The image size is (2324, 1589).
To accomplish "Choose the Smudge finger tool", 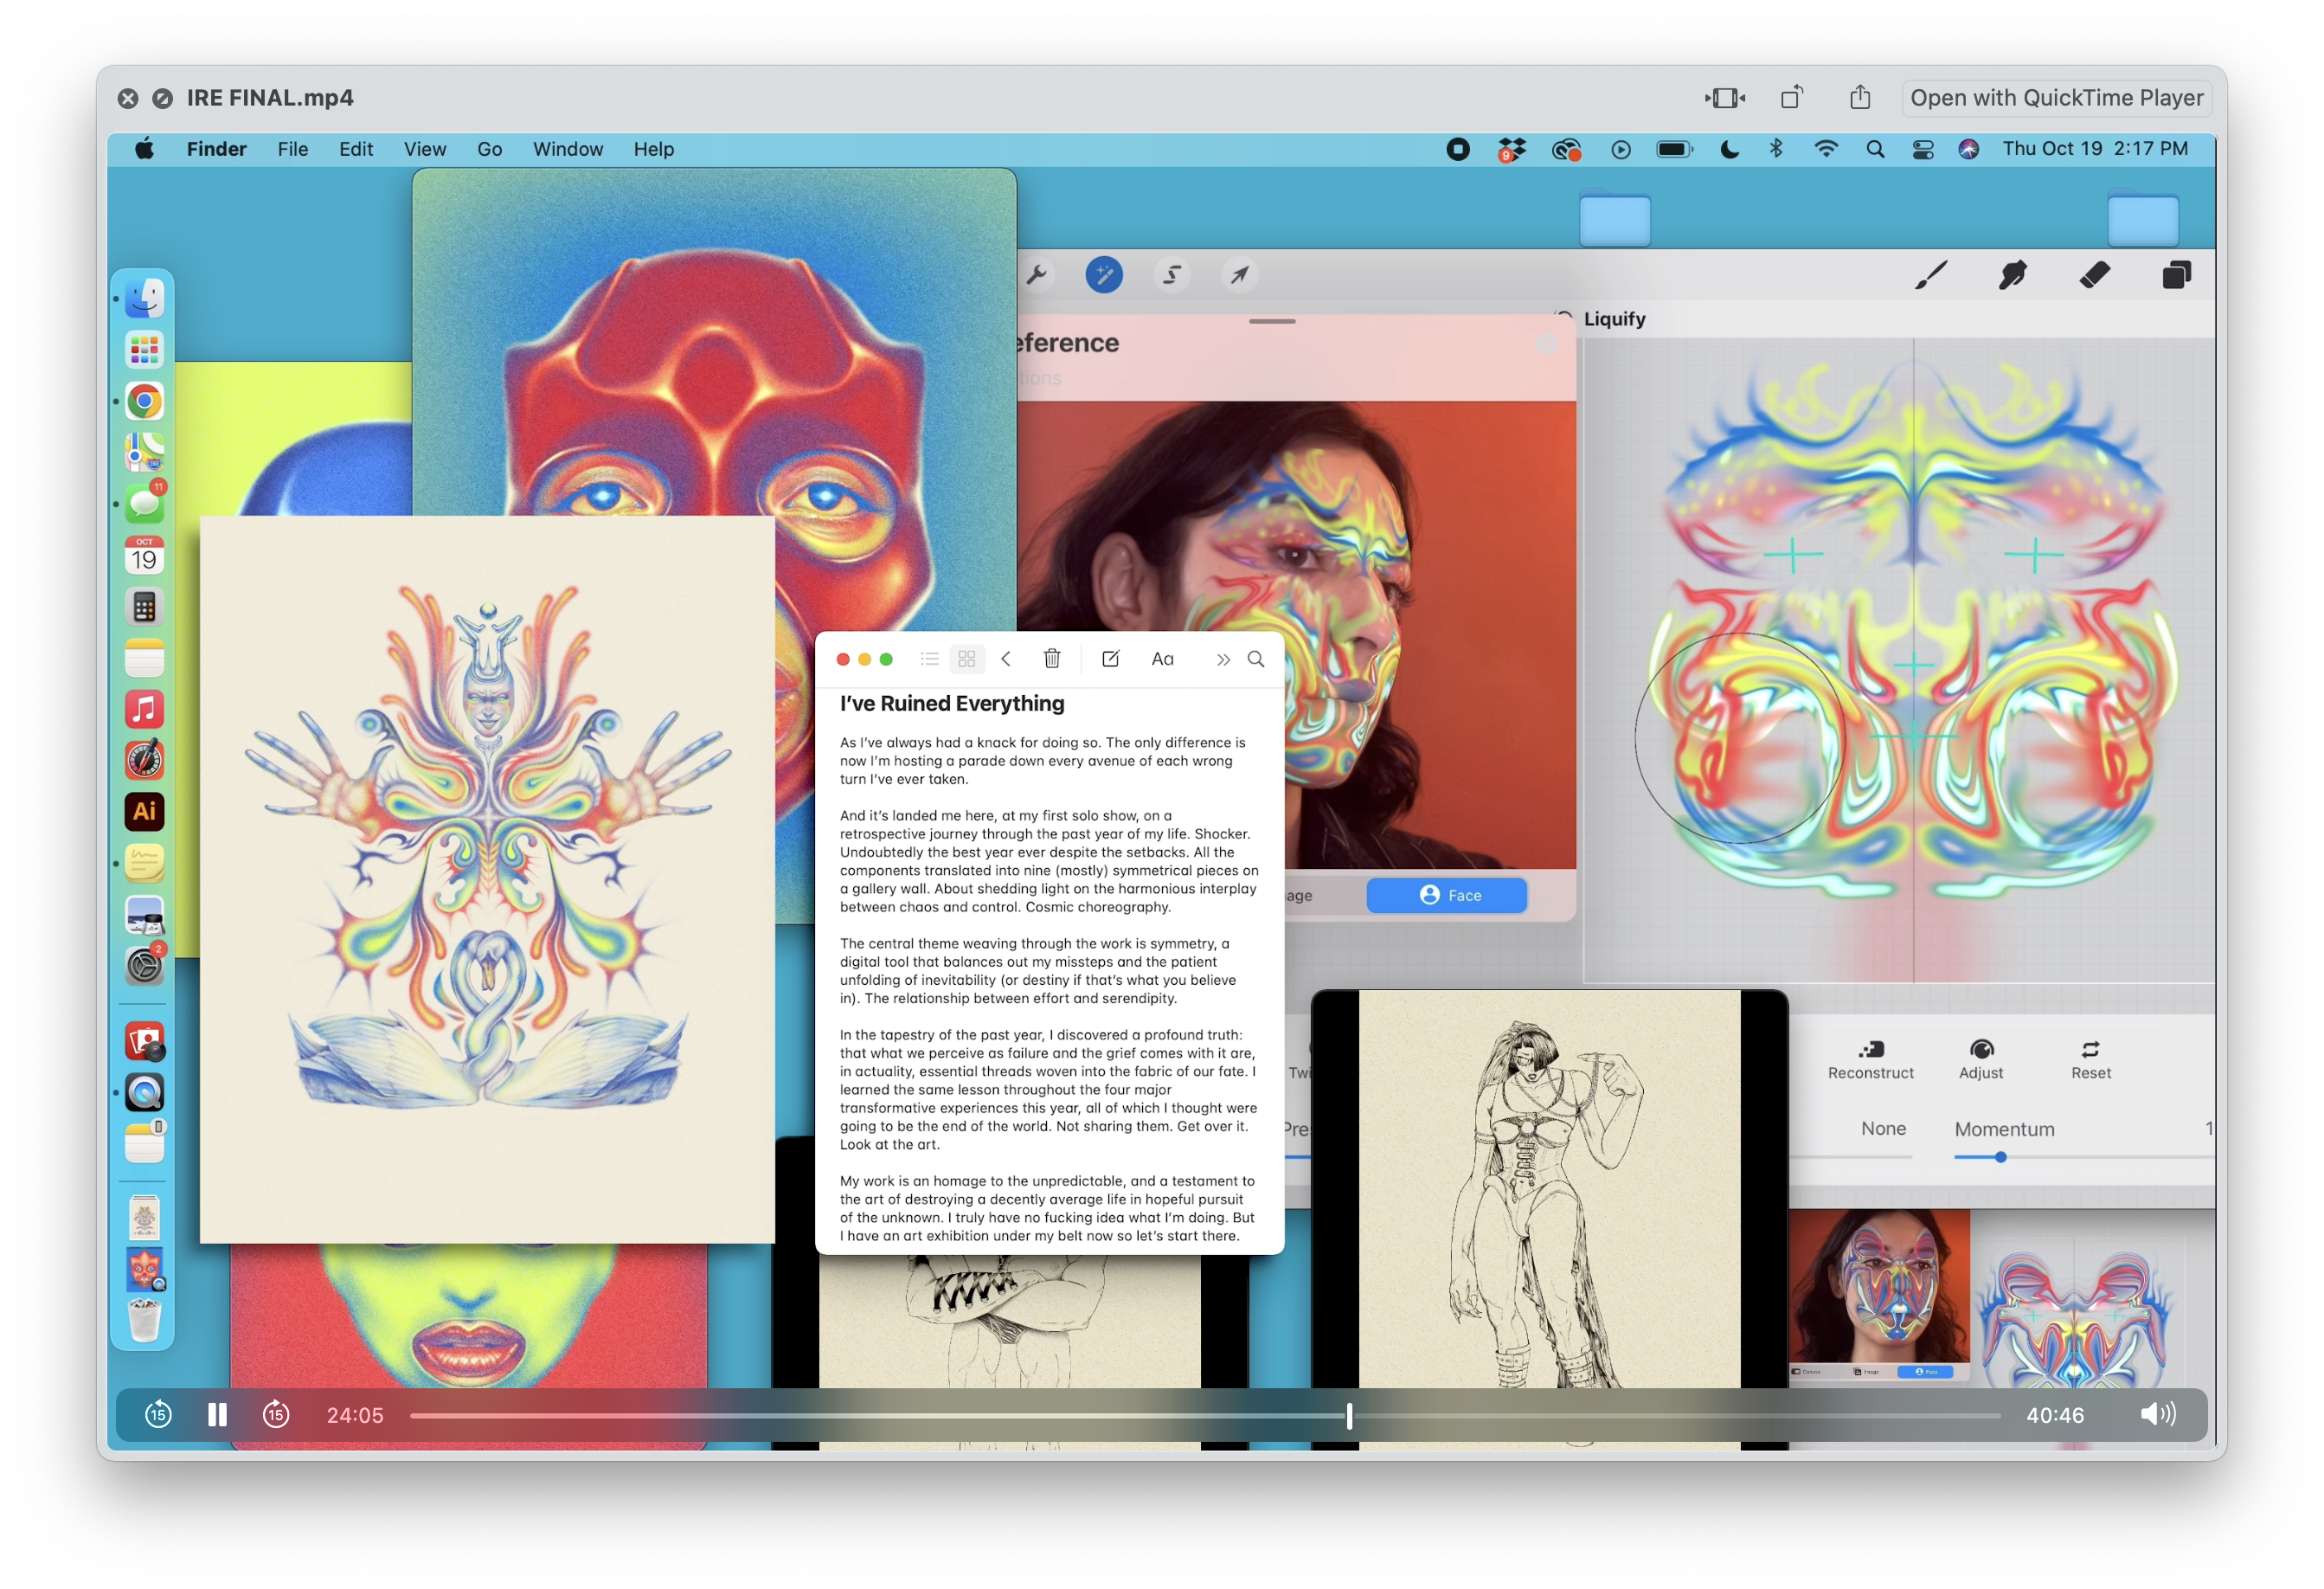I will pos(2012,275).
